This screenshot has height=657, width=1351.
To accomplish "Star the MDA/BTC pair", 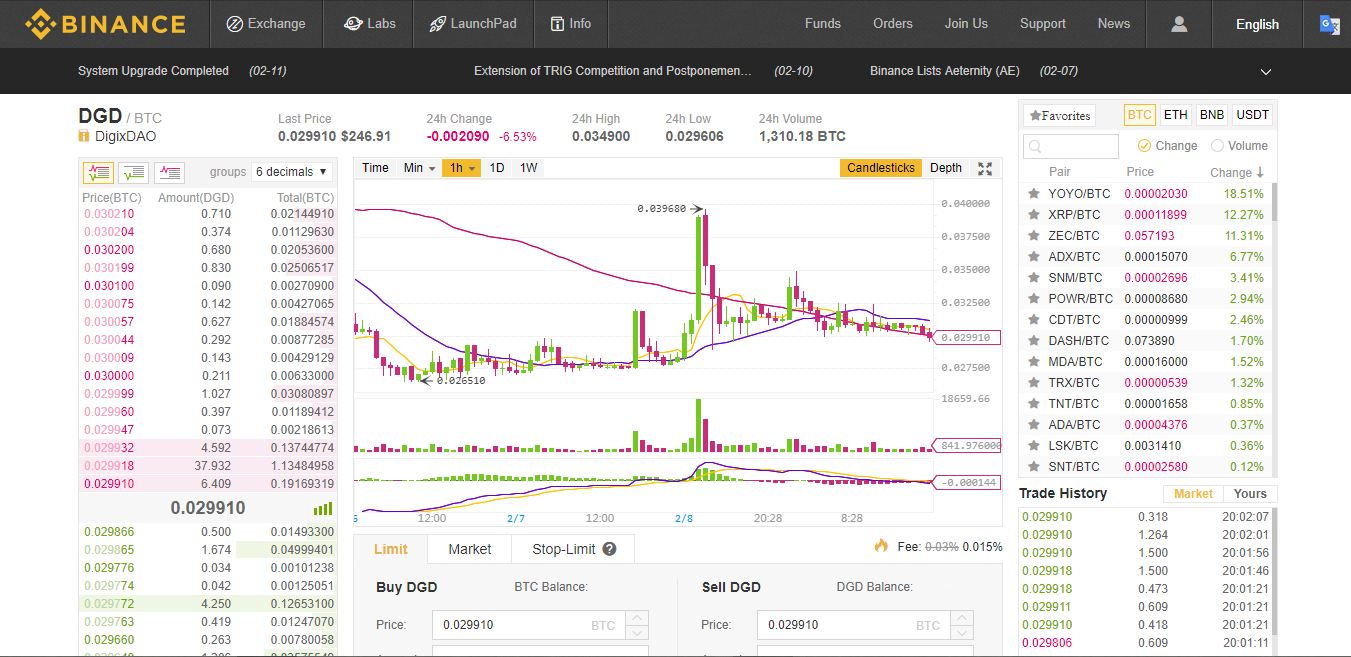I will coord(1034,362).
